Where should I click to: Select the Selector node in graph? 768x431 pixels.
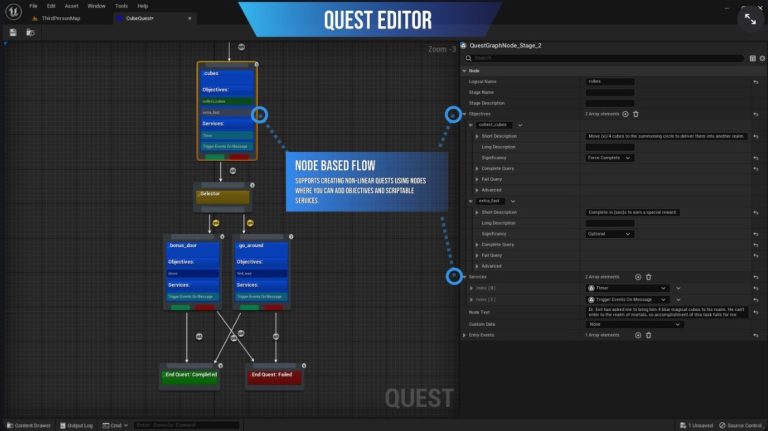pyautogui.click(x=222, y=197)
